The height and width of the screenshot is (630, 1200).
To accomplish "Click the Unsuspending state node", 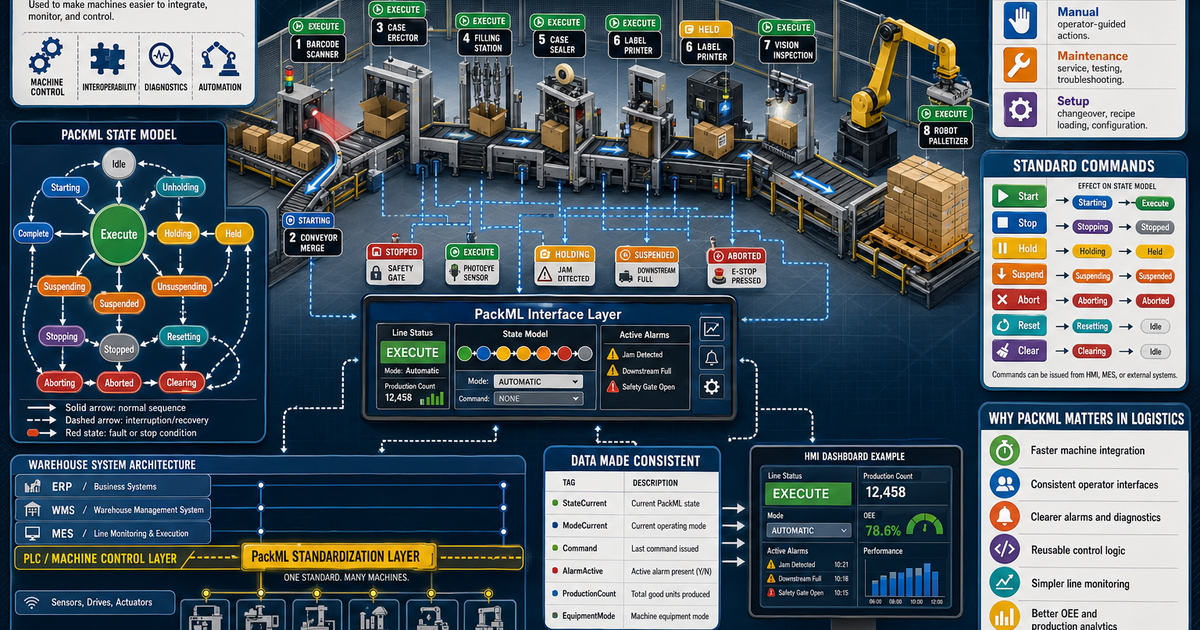I will pos(181,287).
